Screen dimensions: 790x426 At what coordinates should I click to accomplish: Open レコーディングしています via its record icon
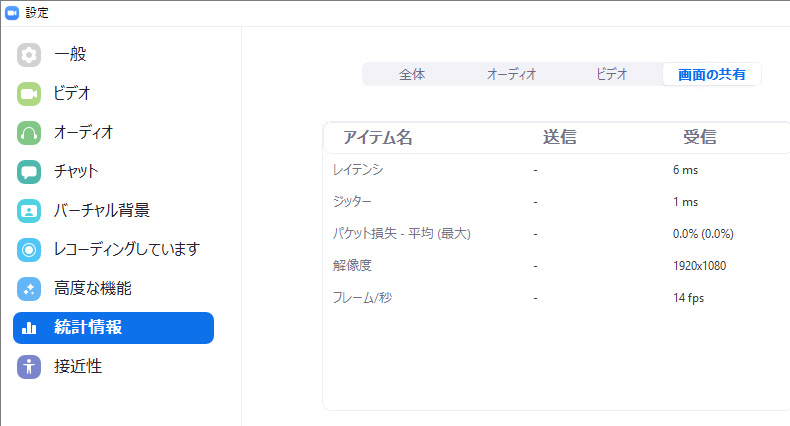point(29,249)
